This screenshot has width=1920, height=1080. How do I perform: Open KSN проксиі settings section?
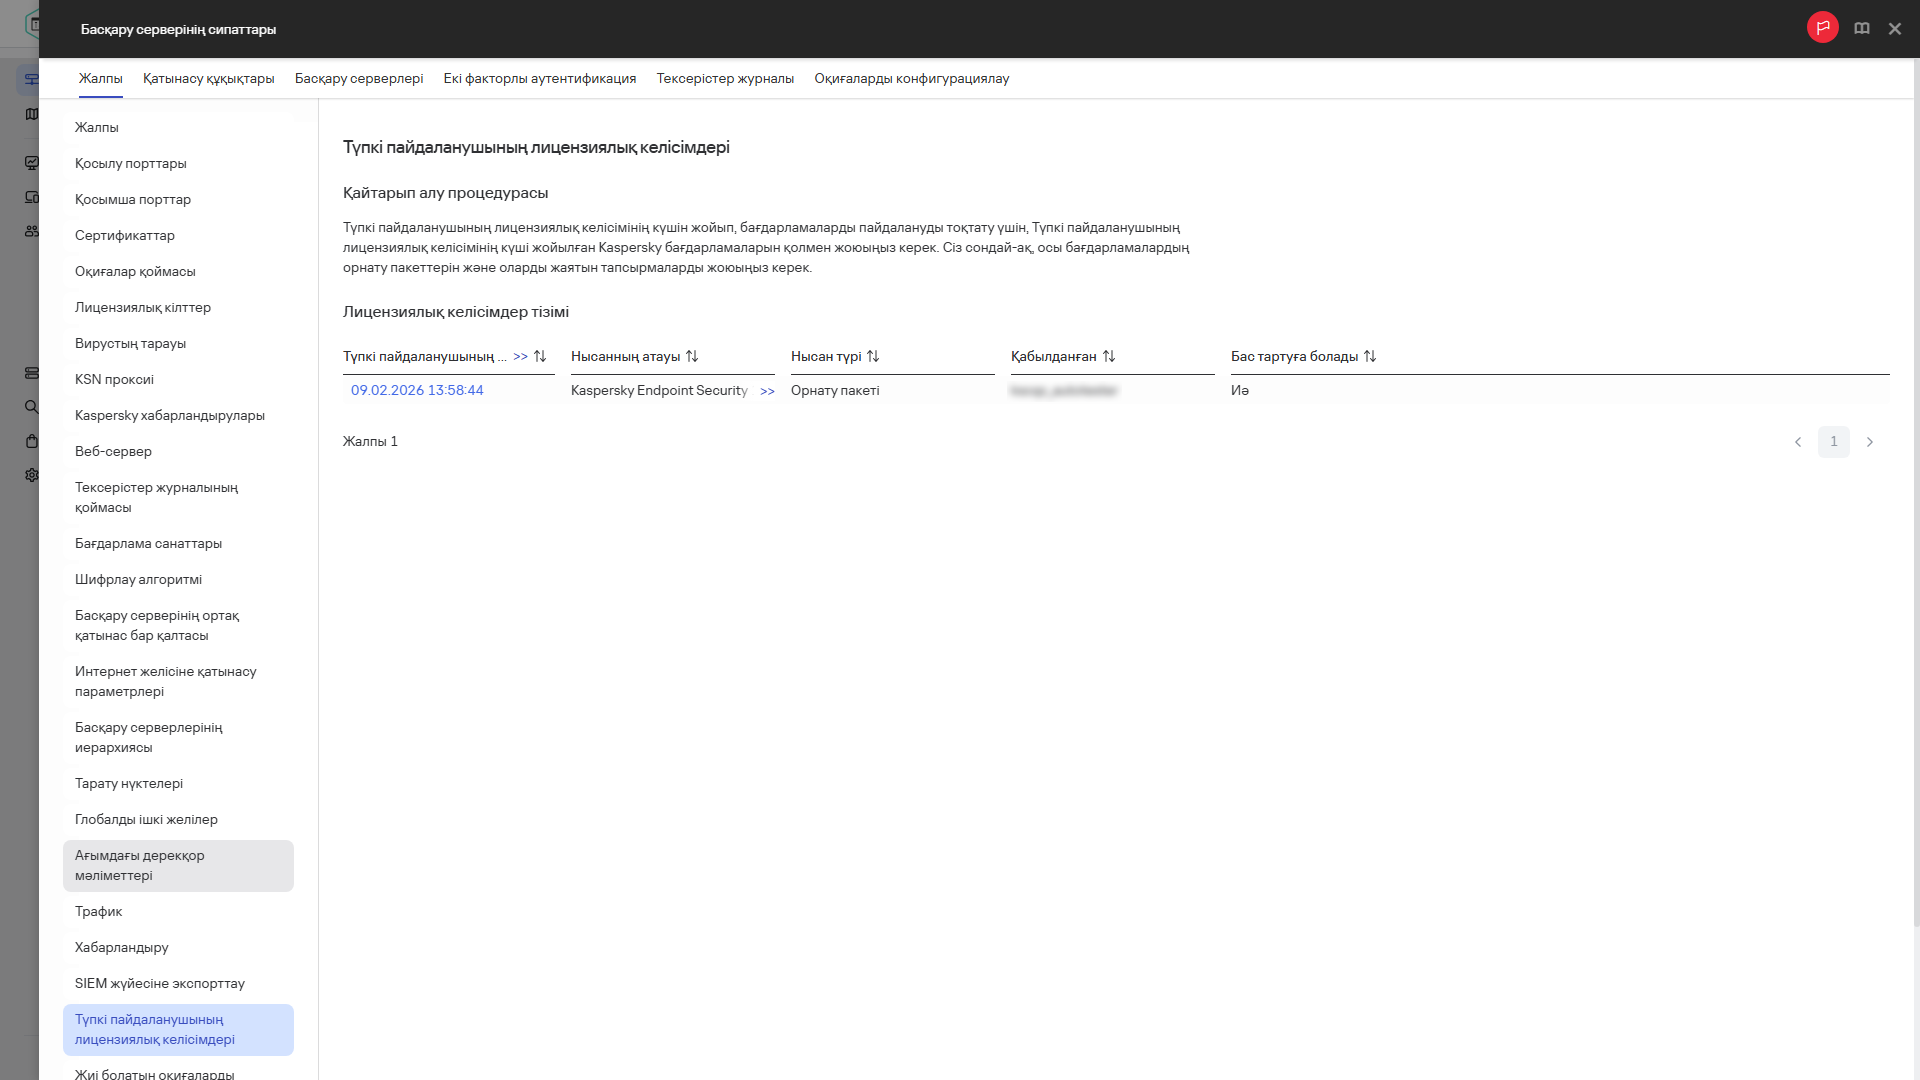coord(114,380)
